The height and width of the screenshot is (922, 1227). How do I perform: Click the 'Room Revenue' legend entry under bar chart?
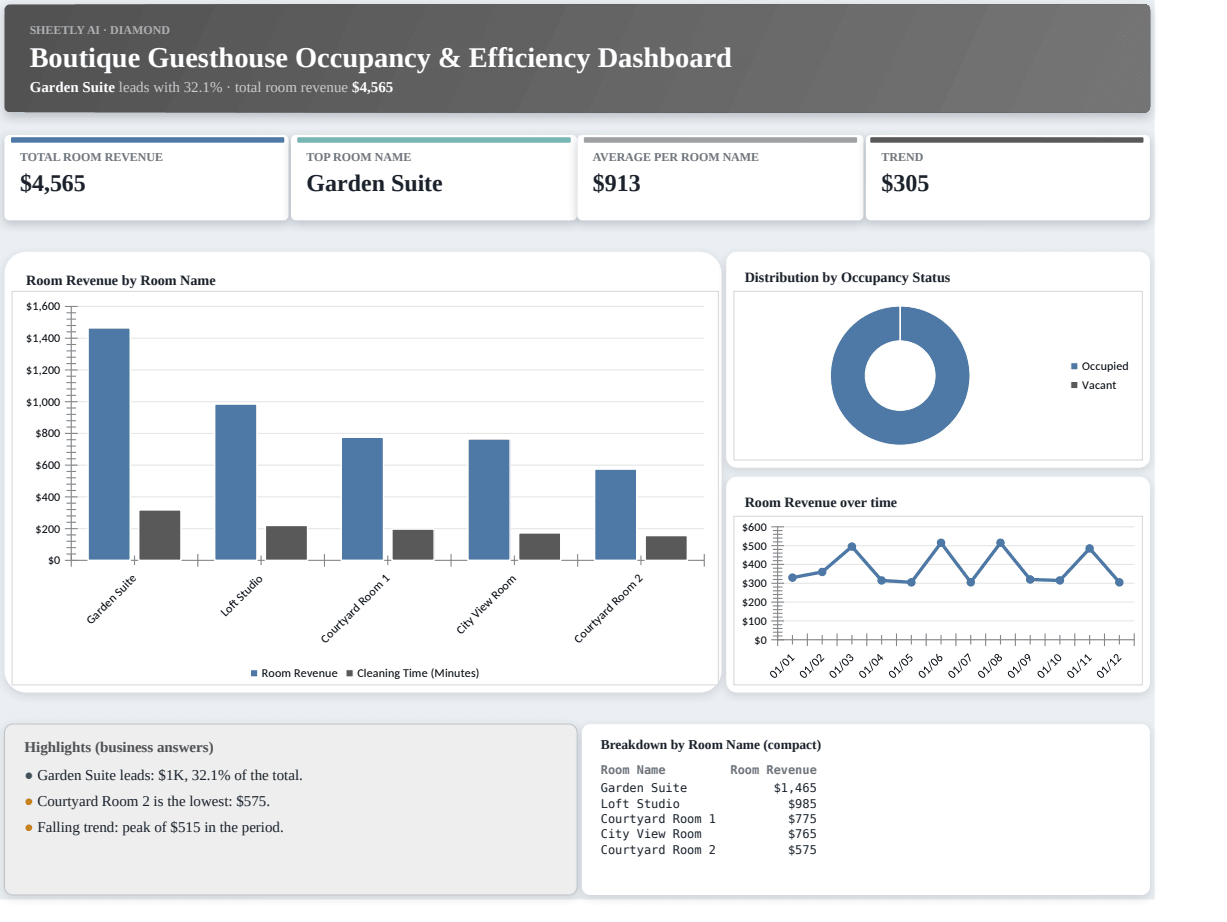294,673
